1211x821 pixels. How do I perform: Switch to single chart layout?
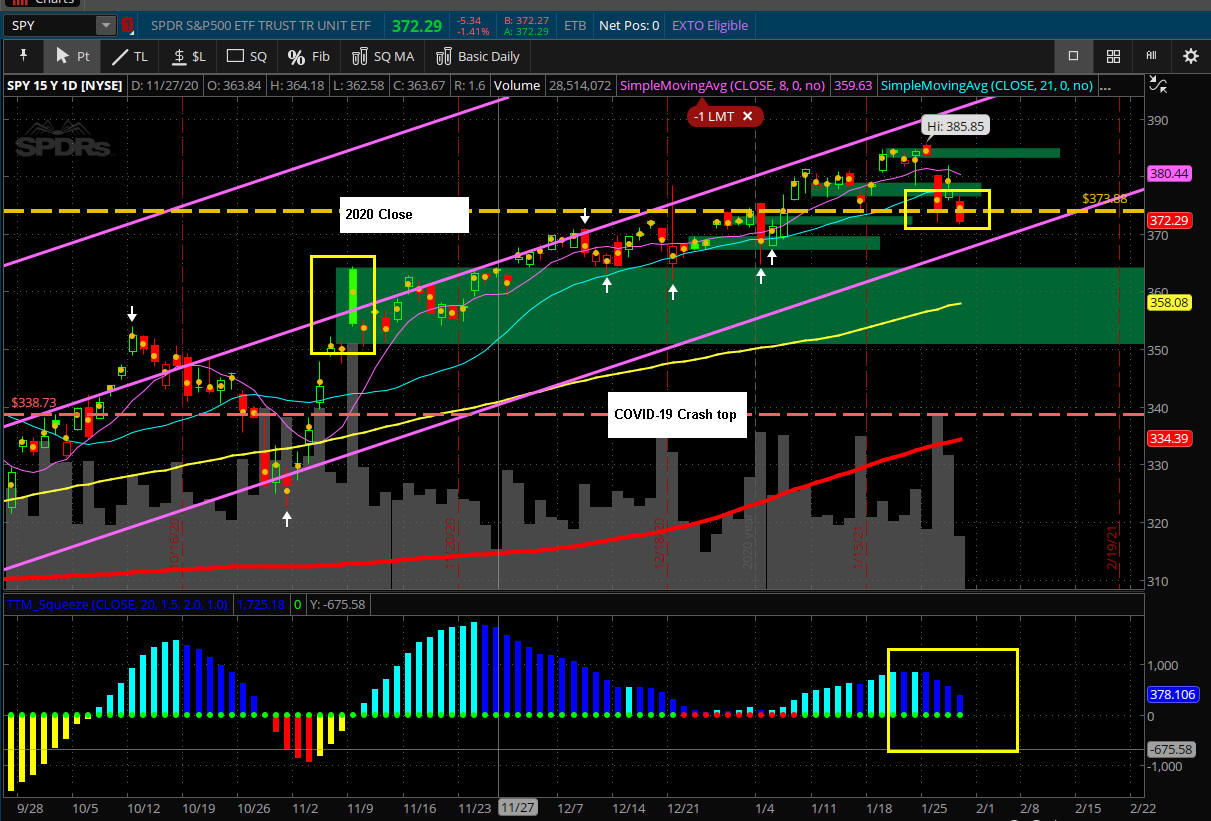[1073, 56]
